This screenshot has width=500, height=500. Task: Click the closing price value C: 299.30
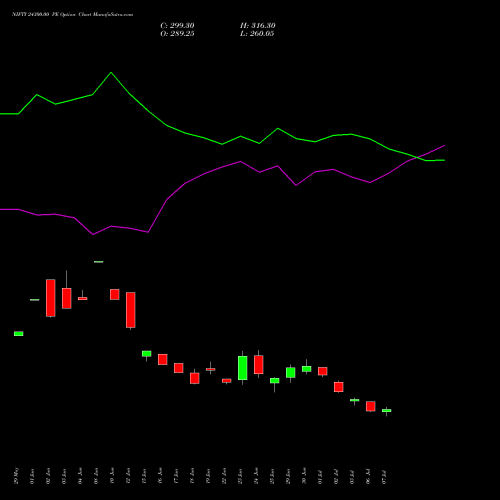(177, 26)
